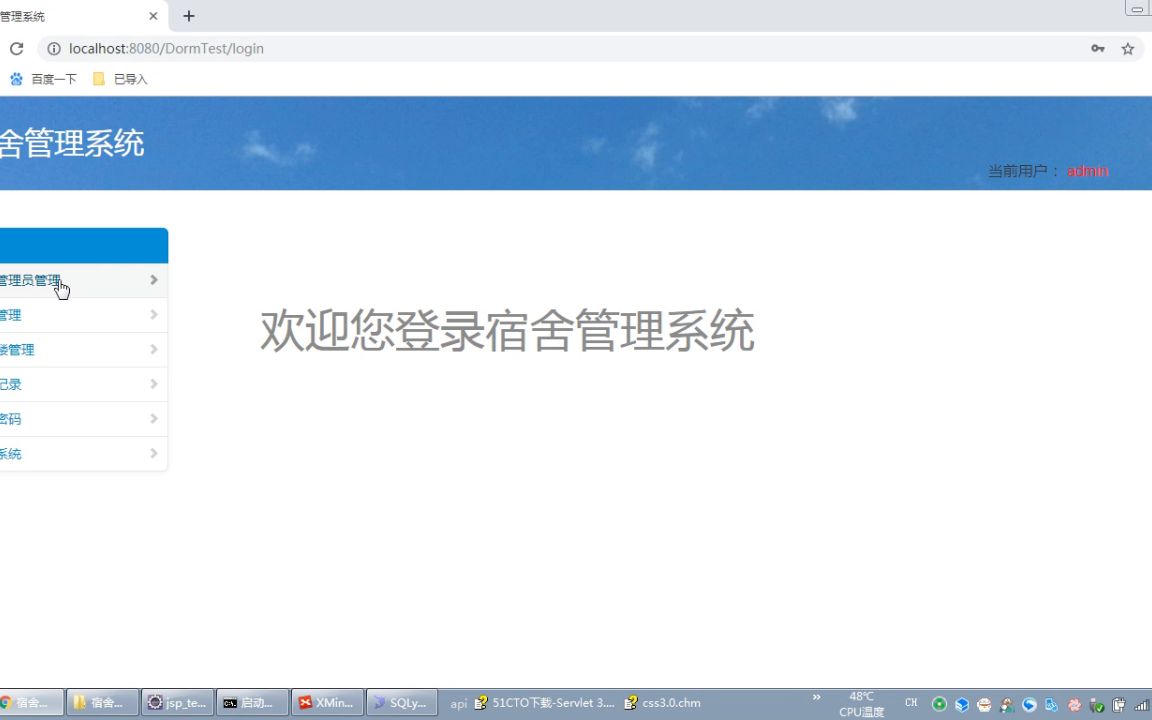
Task: Open the XMind window from the taskbar
Action: [x=327, y=702]
